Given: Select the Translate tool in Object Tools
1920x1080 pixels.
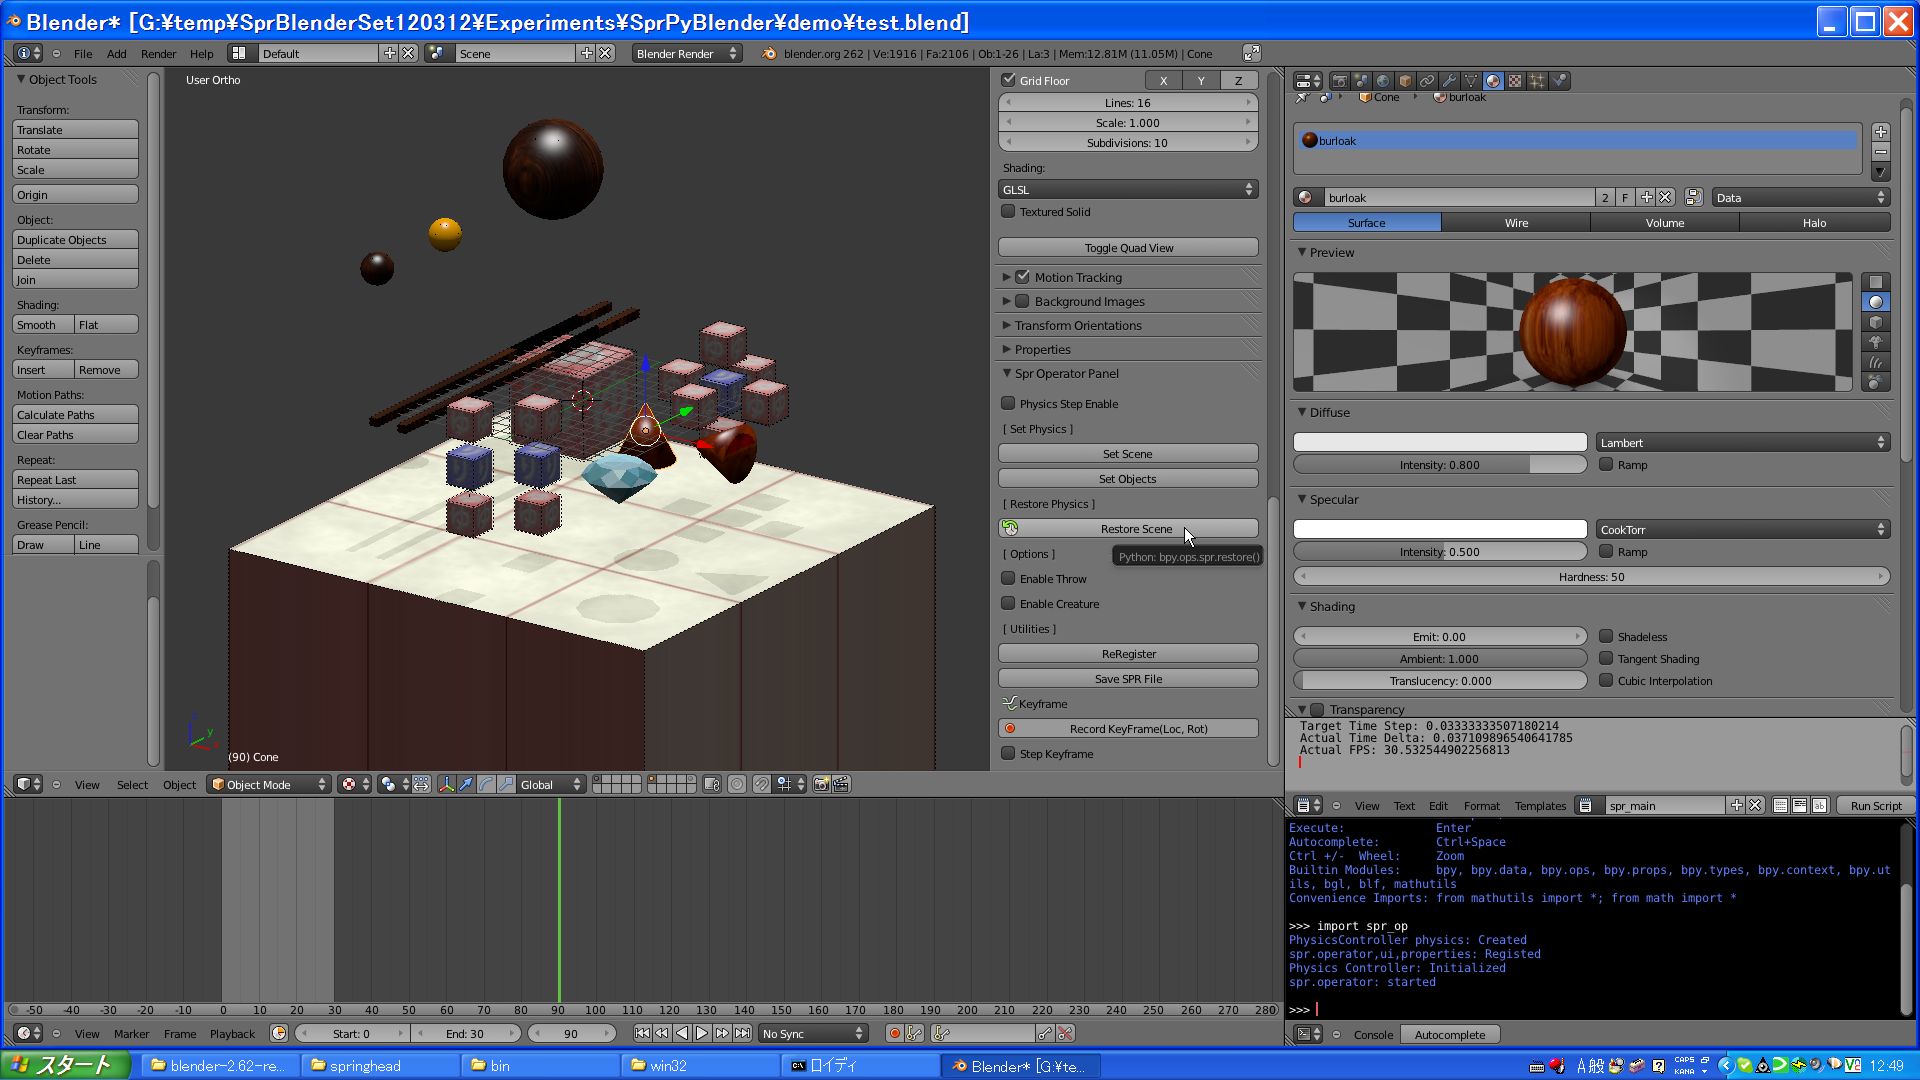Looking at the screenshot, I should click(x=75, y=129).
